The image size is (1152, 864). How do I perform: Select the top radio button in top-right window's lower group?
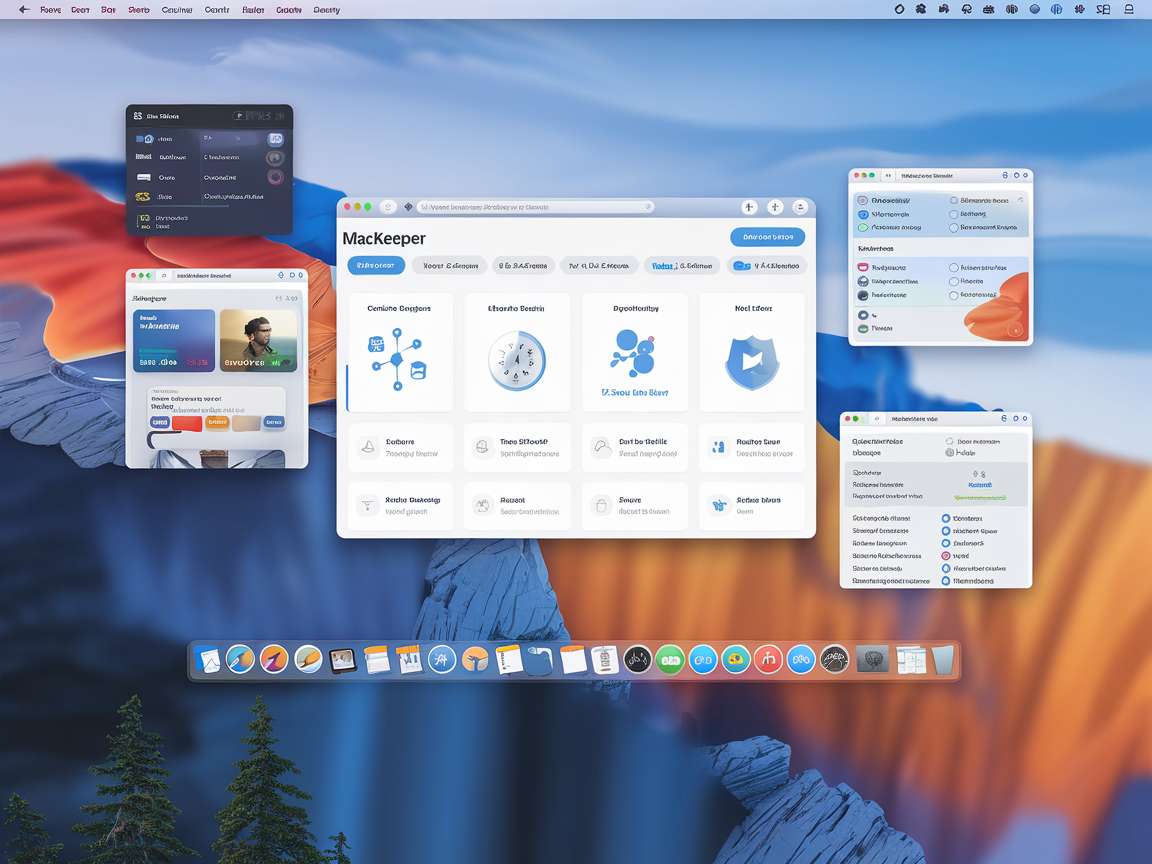[954, 267]
